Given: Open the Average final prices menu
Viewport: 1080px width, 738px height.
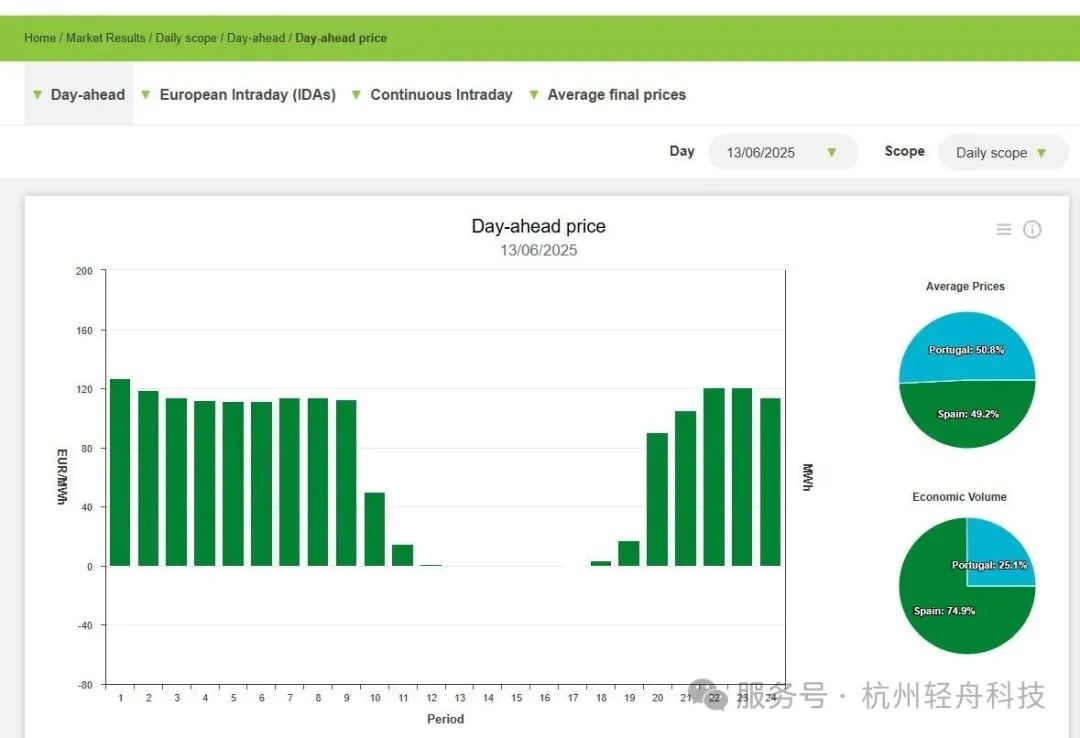Looking at the screenshot, I should 616,95.
